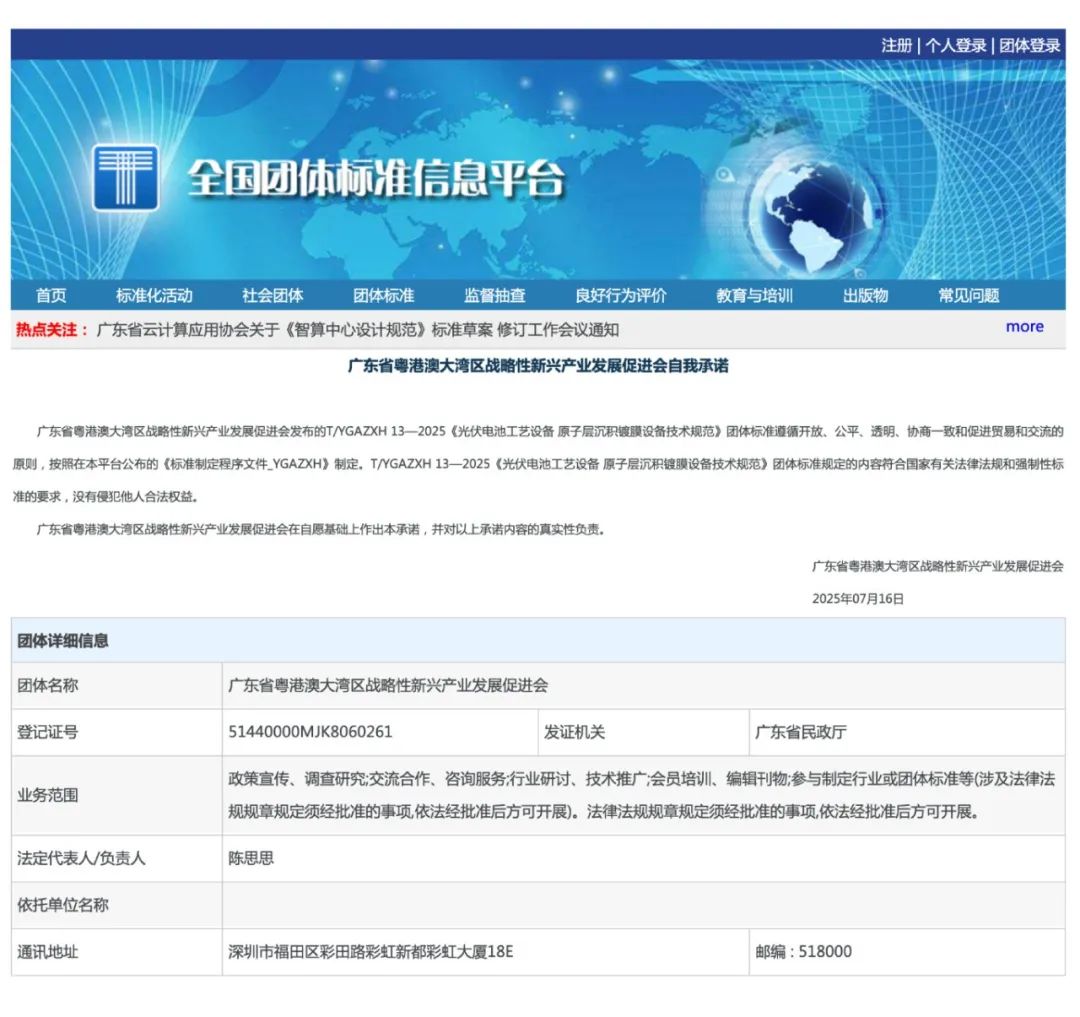Go to the 首页 home menu item
1080x1017 pixels.
[x=51, y=295]
